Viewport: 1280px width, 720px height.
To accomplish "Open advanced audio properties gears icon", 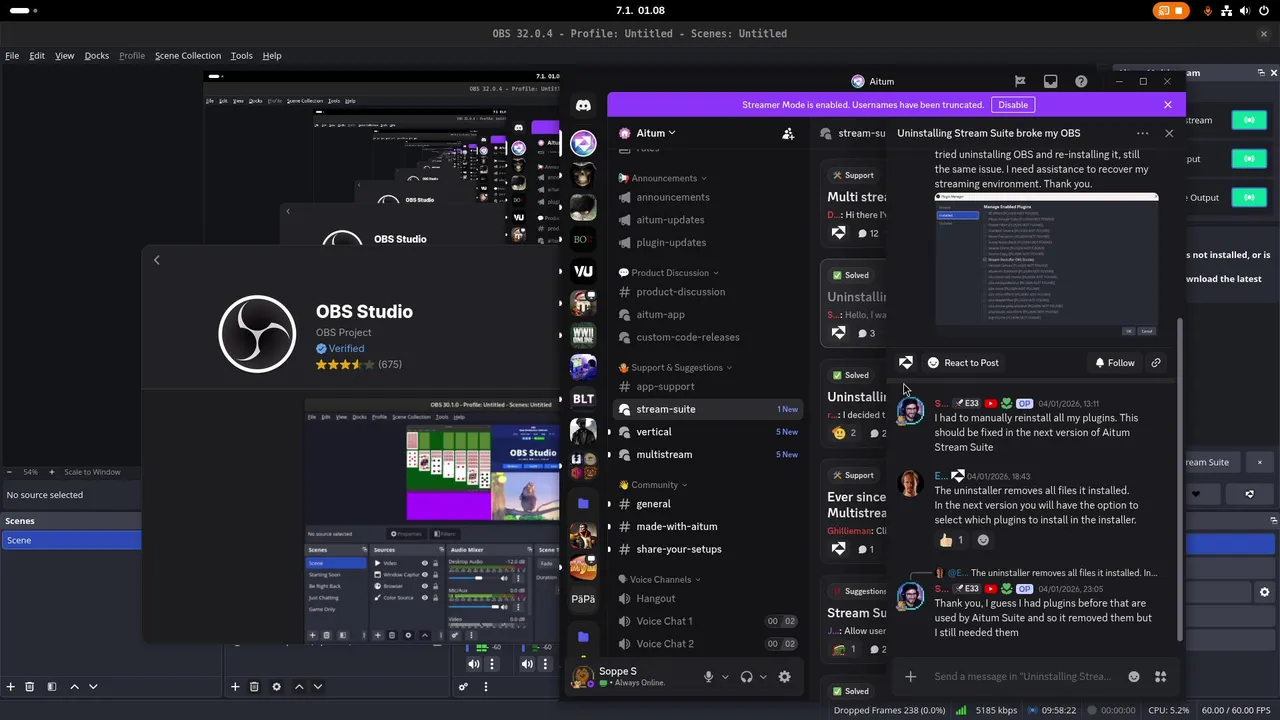I will pyautogui.click(x=463, y=687).
